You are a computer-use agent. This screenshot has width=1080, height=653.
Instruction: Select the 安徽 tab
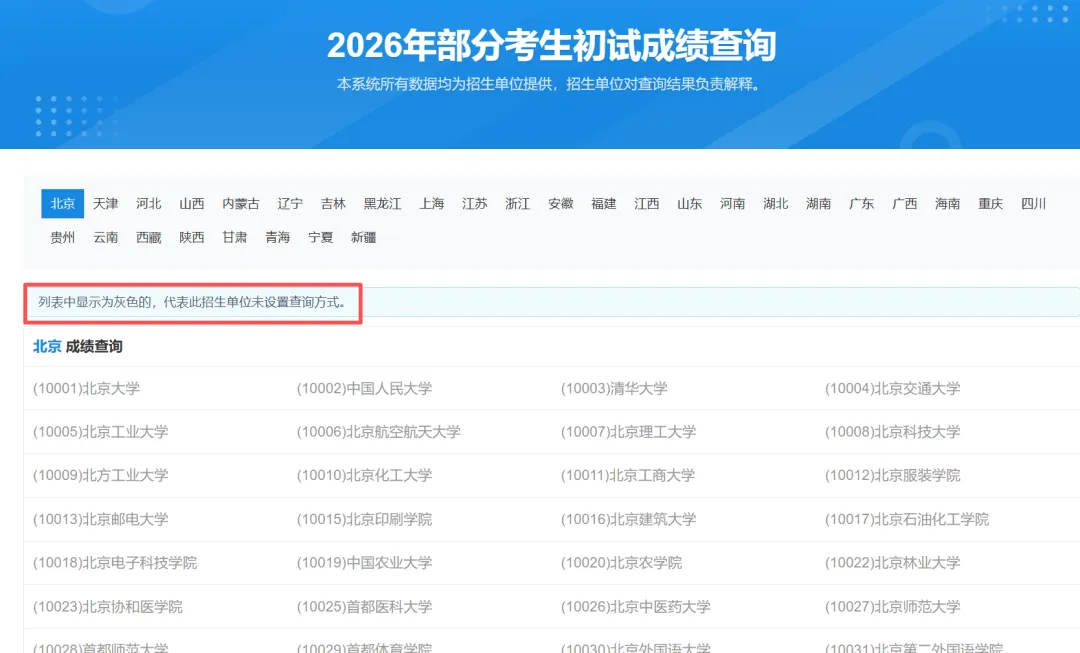point(561,204)
